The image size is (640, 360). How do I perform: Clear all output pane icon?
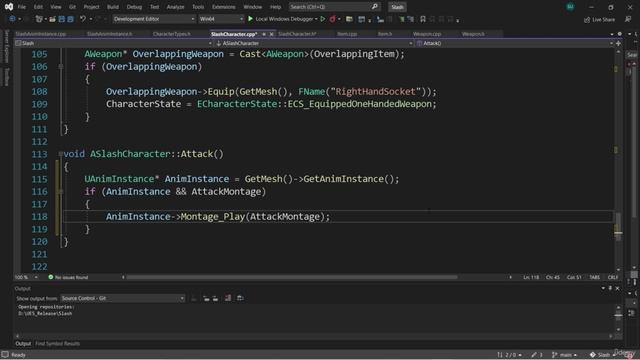pos(228,298)
